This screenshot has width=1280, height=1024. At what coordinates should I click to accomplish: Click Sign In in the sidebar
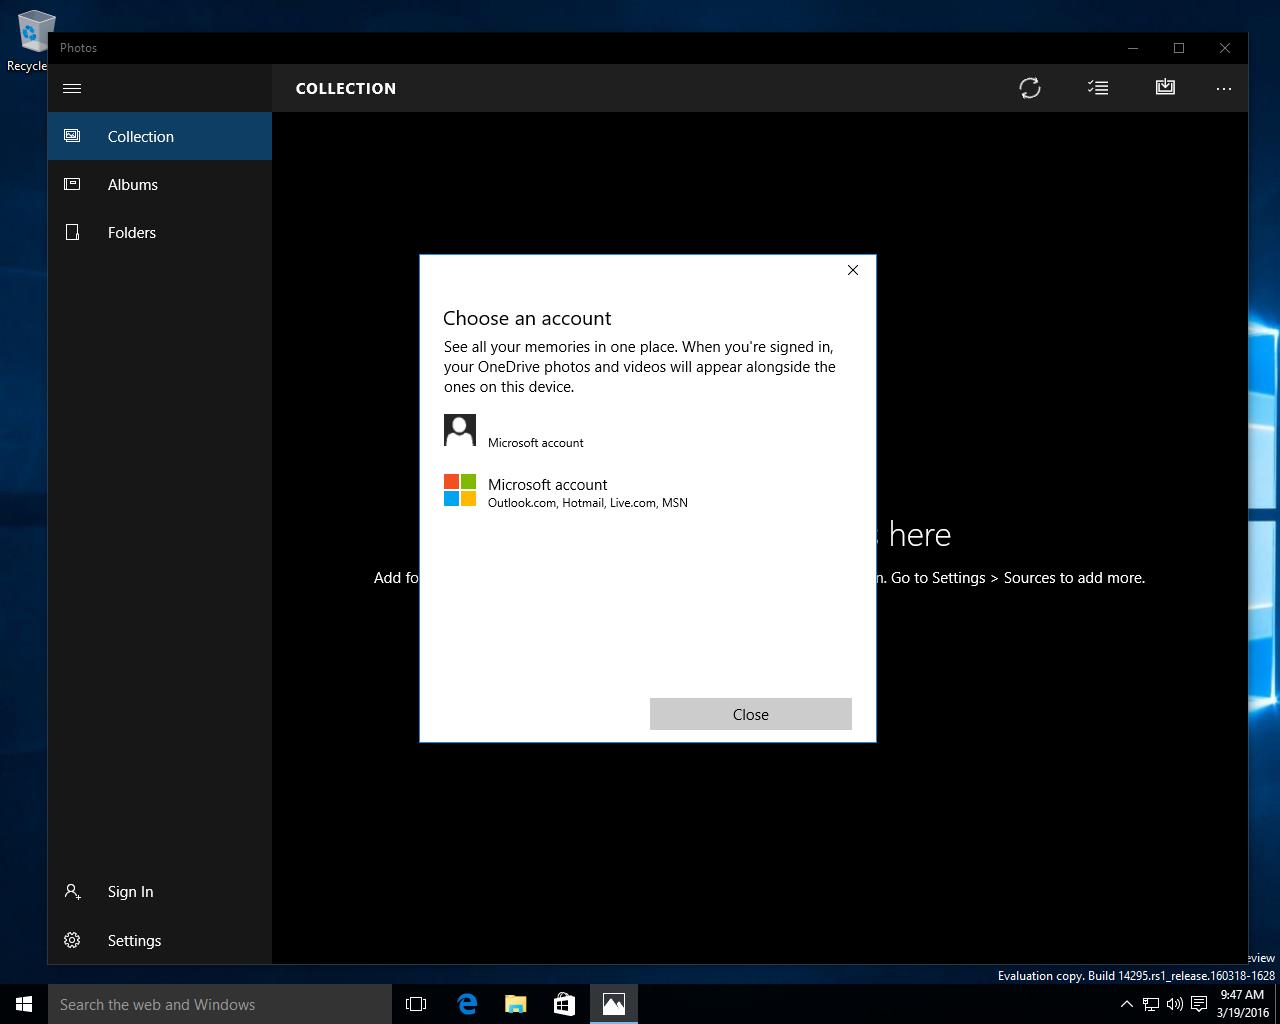160,891
